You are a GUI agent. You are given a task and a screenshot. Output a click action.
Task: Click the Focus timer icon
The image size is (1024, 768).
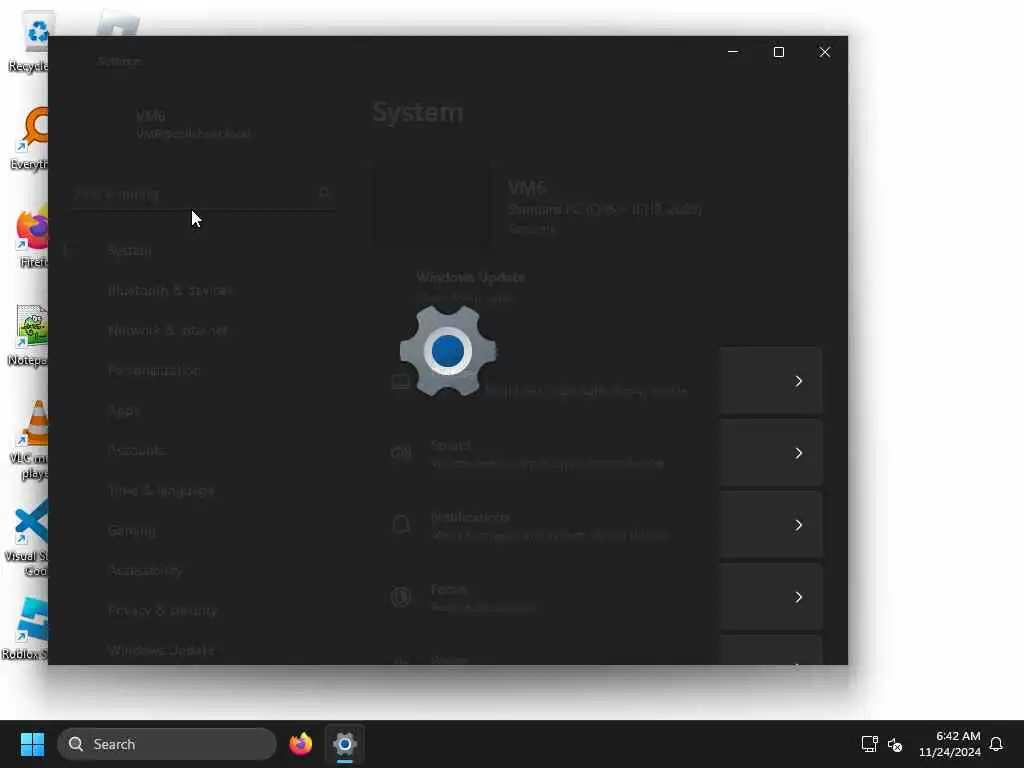click(401, 596)
